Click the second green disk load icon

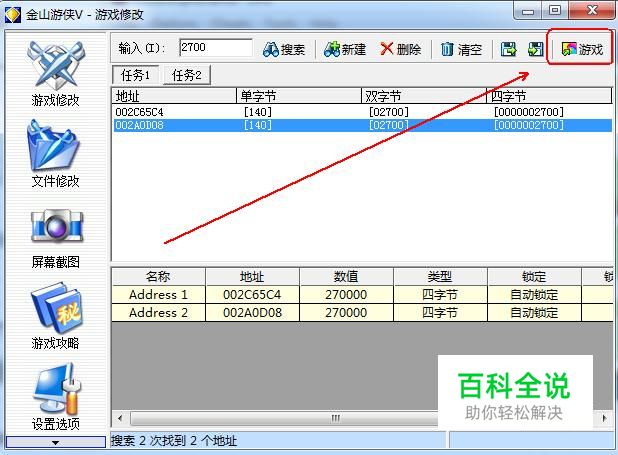tap(535, 49)
